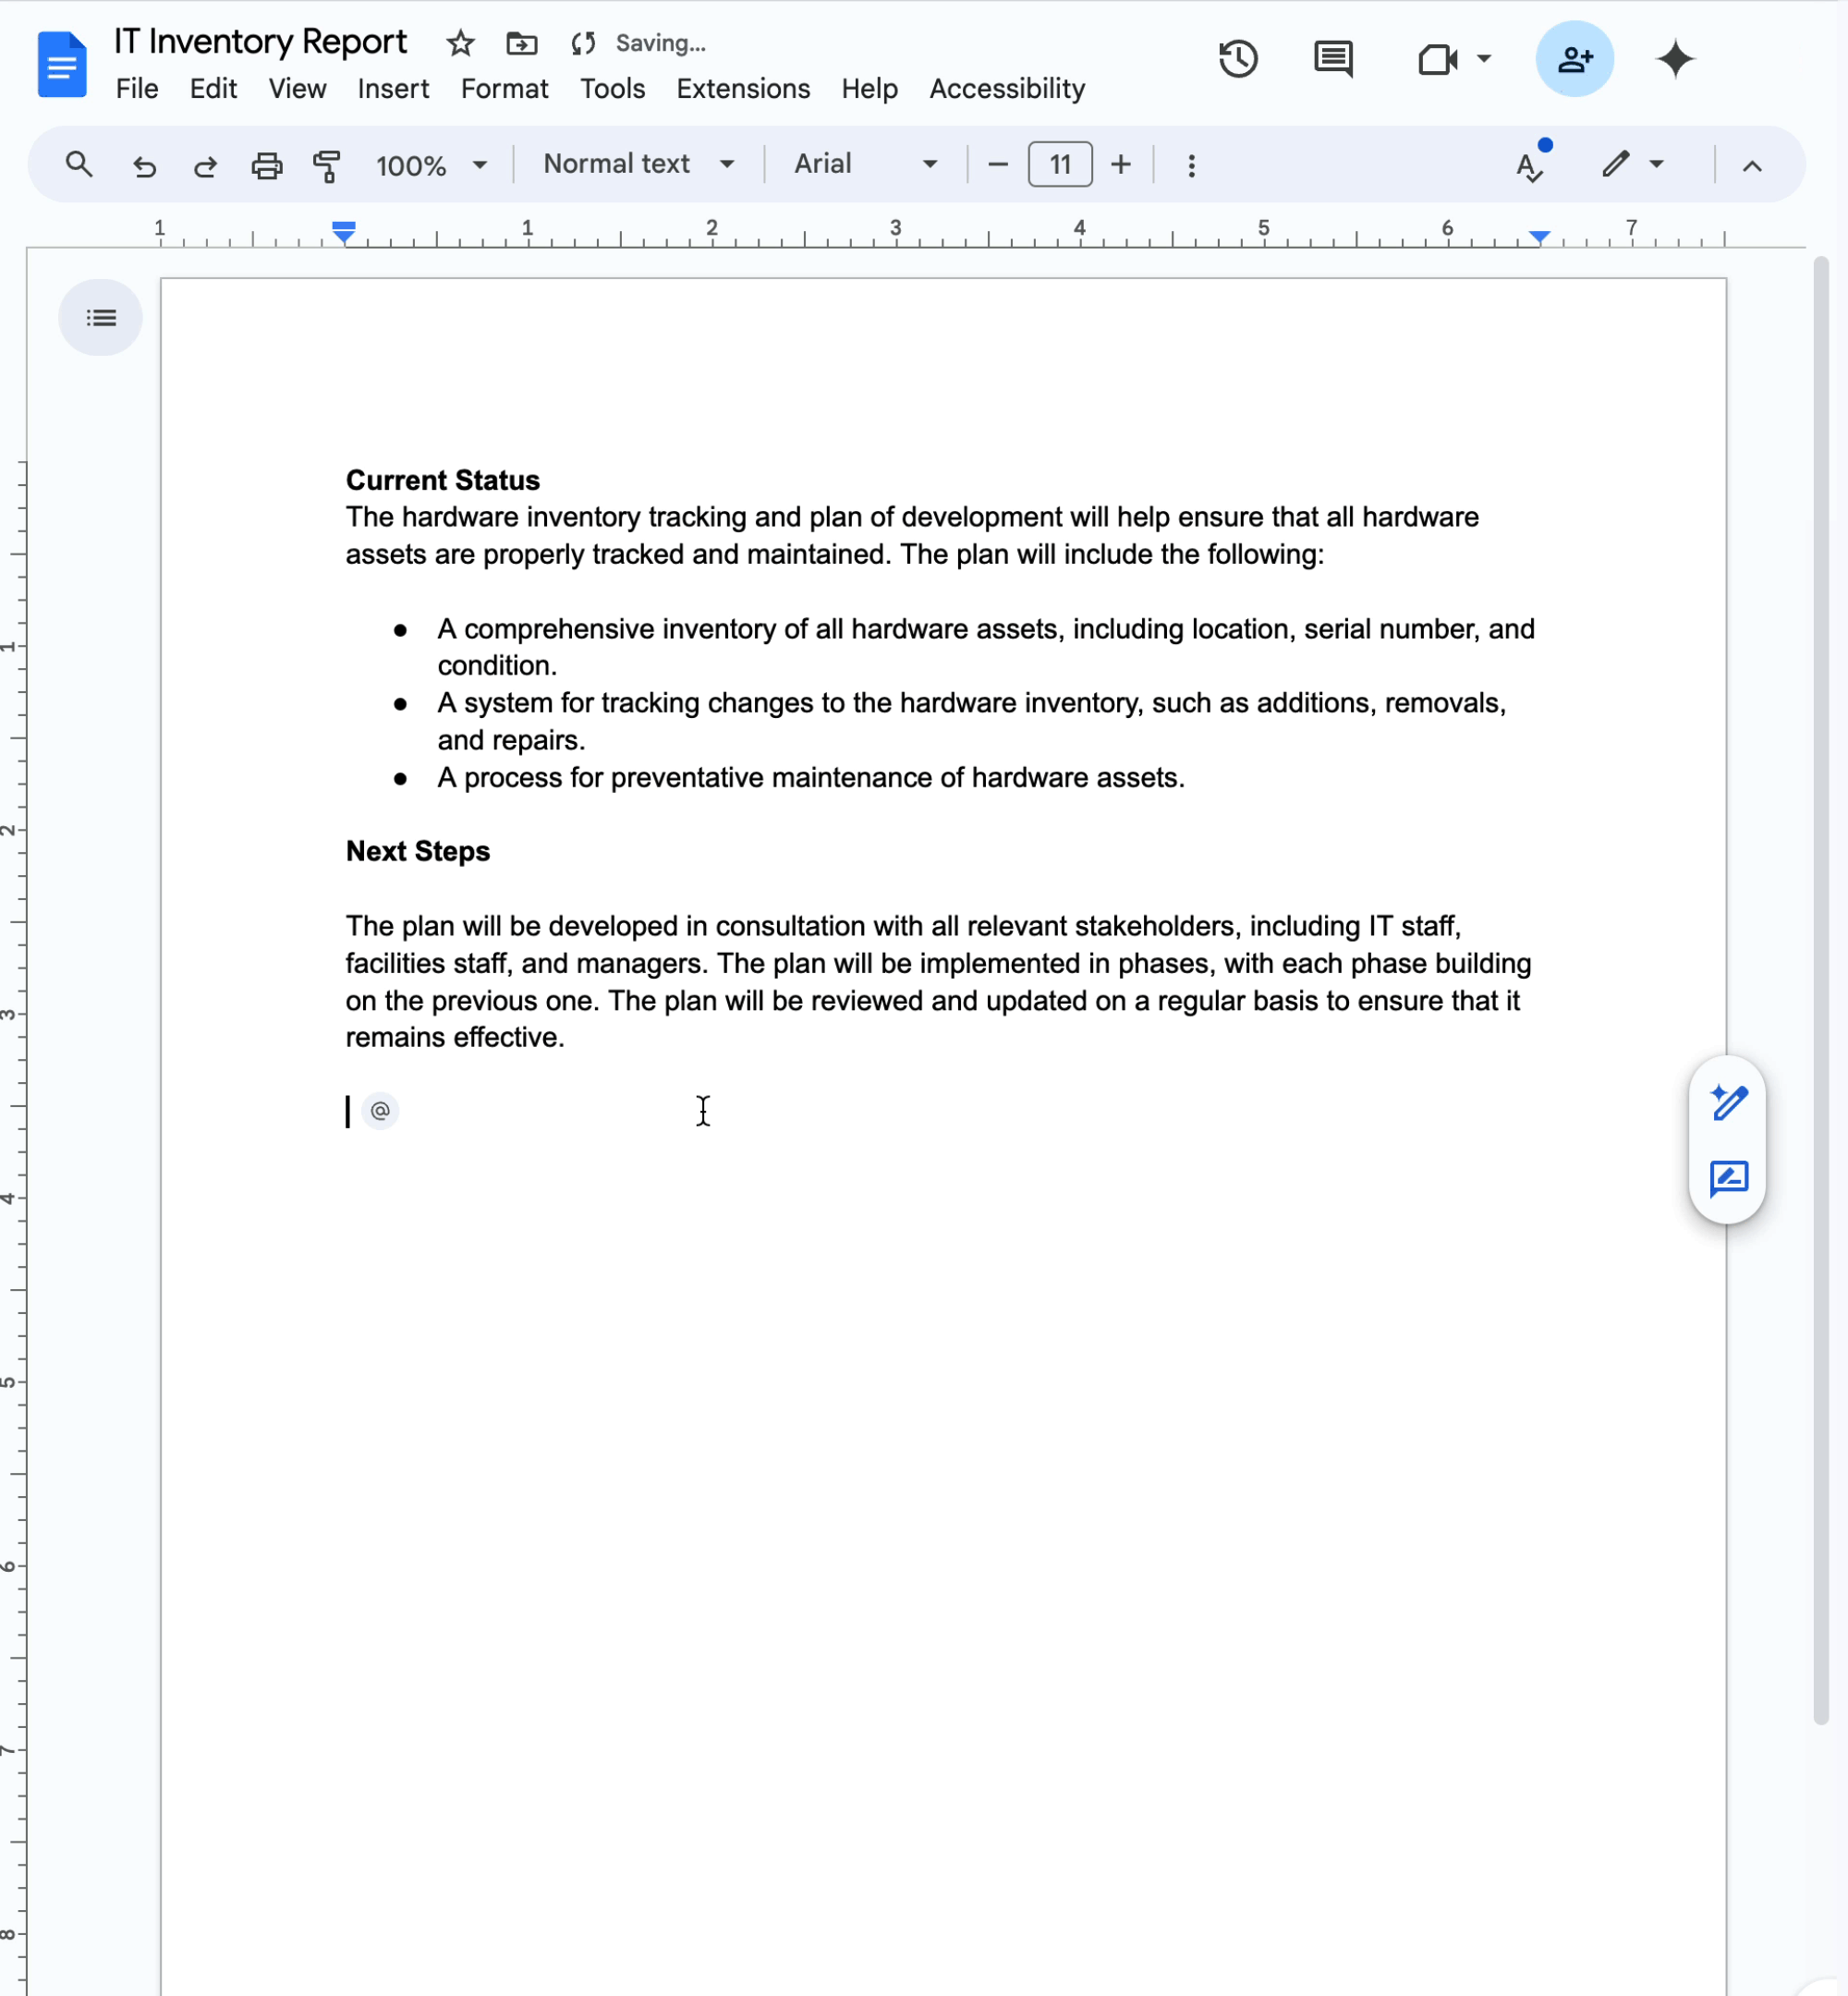This screenshot has width=1848, height=1996.
Task: Click the document title IT Inventory Report
Action: (x=261, y=42)
